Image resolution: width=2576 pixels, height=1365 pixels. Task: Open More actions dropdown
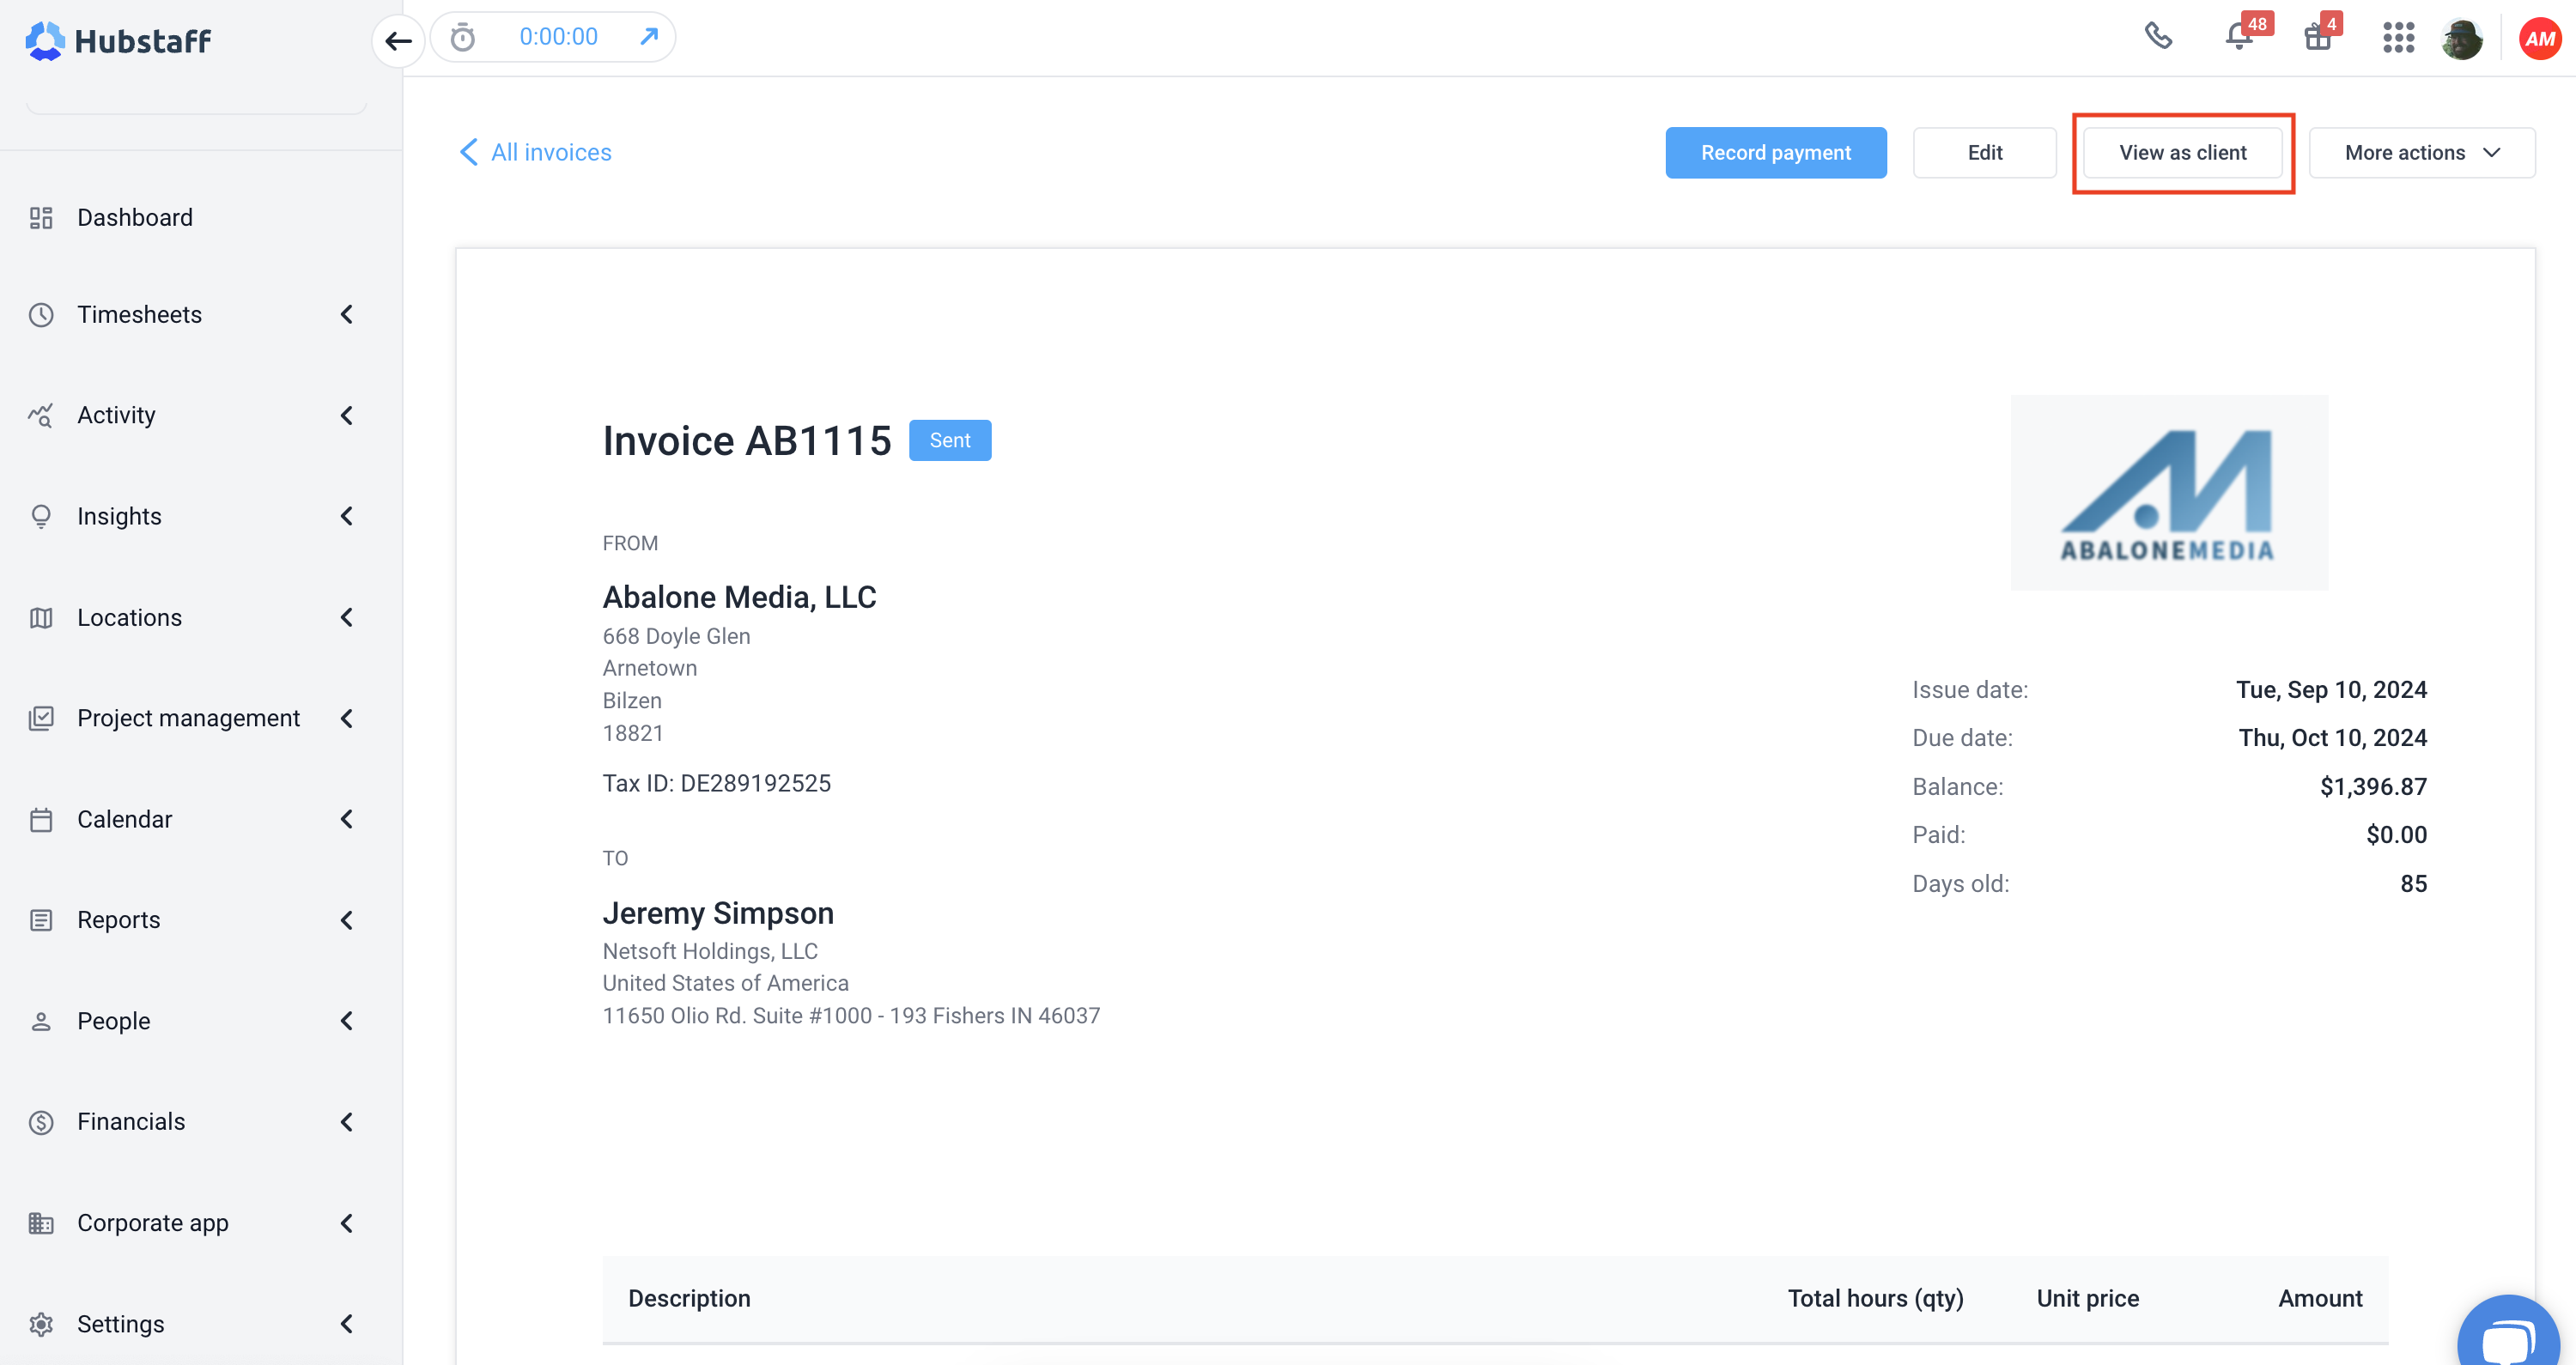tap(2421, 152)
